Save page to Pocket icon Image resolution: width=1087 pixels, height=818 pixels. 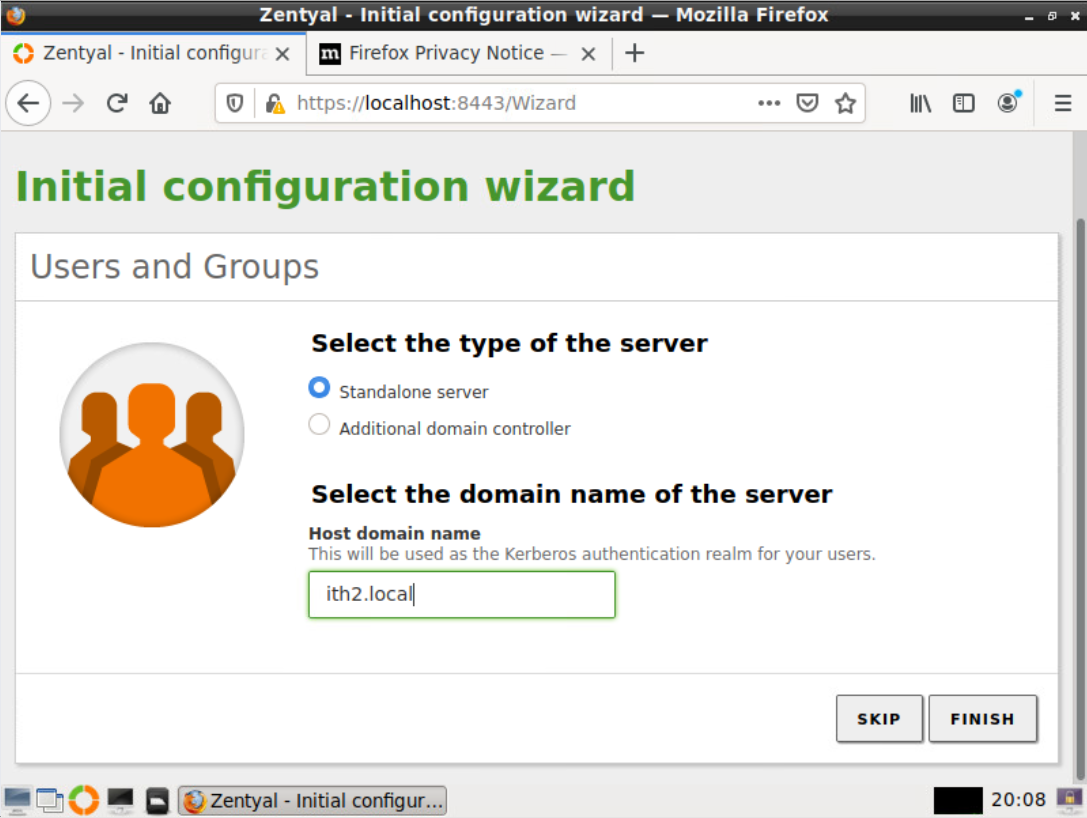point(807,103)
